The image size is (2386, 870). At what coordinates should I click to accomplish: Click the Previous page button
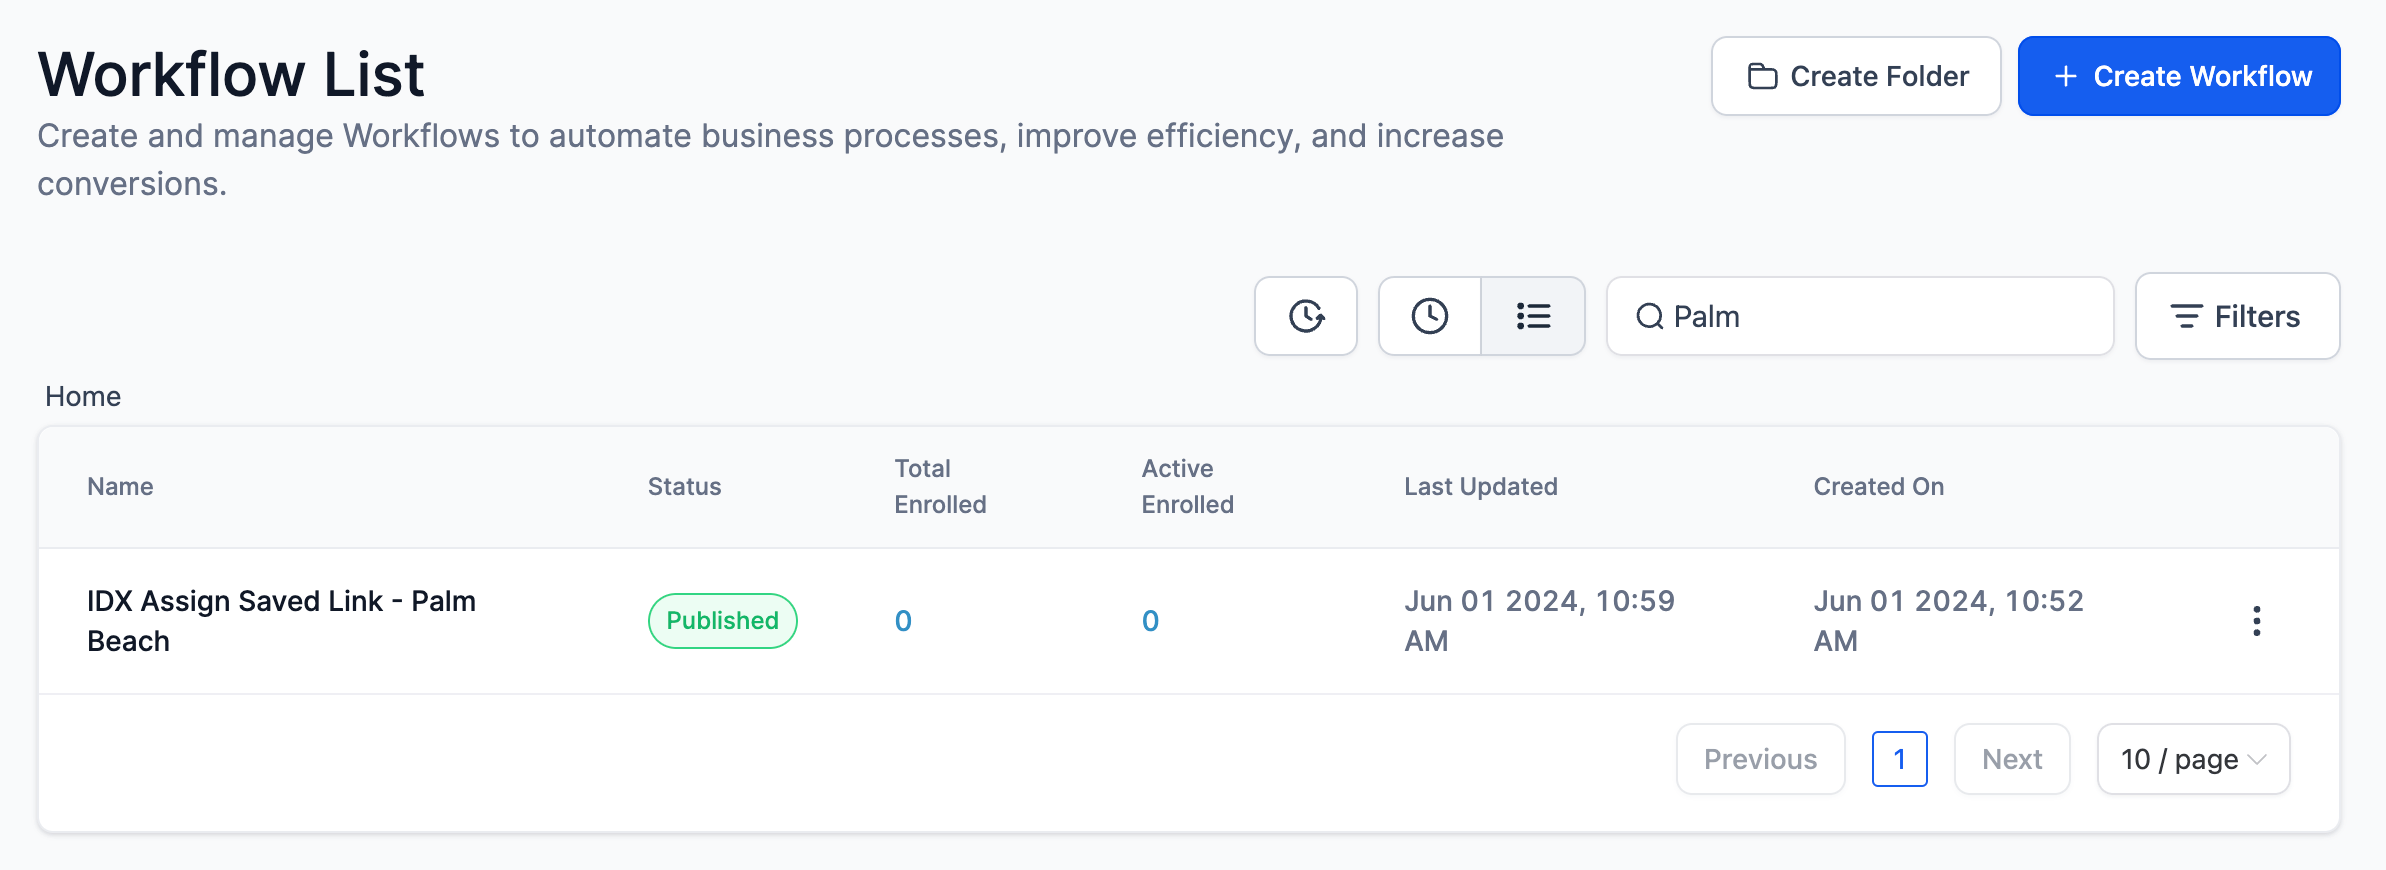pos(1760,759)
